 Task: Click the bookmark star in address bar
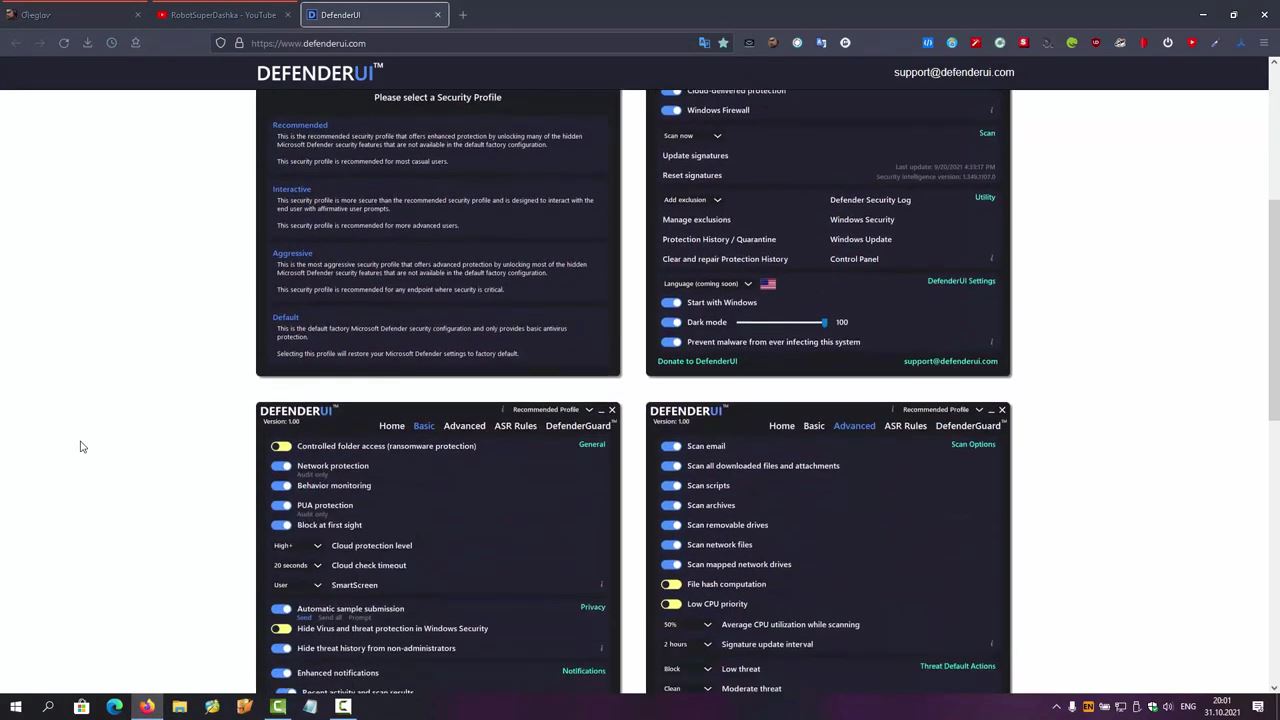pyautogui.click(x=723, y=43)
